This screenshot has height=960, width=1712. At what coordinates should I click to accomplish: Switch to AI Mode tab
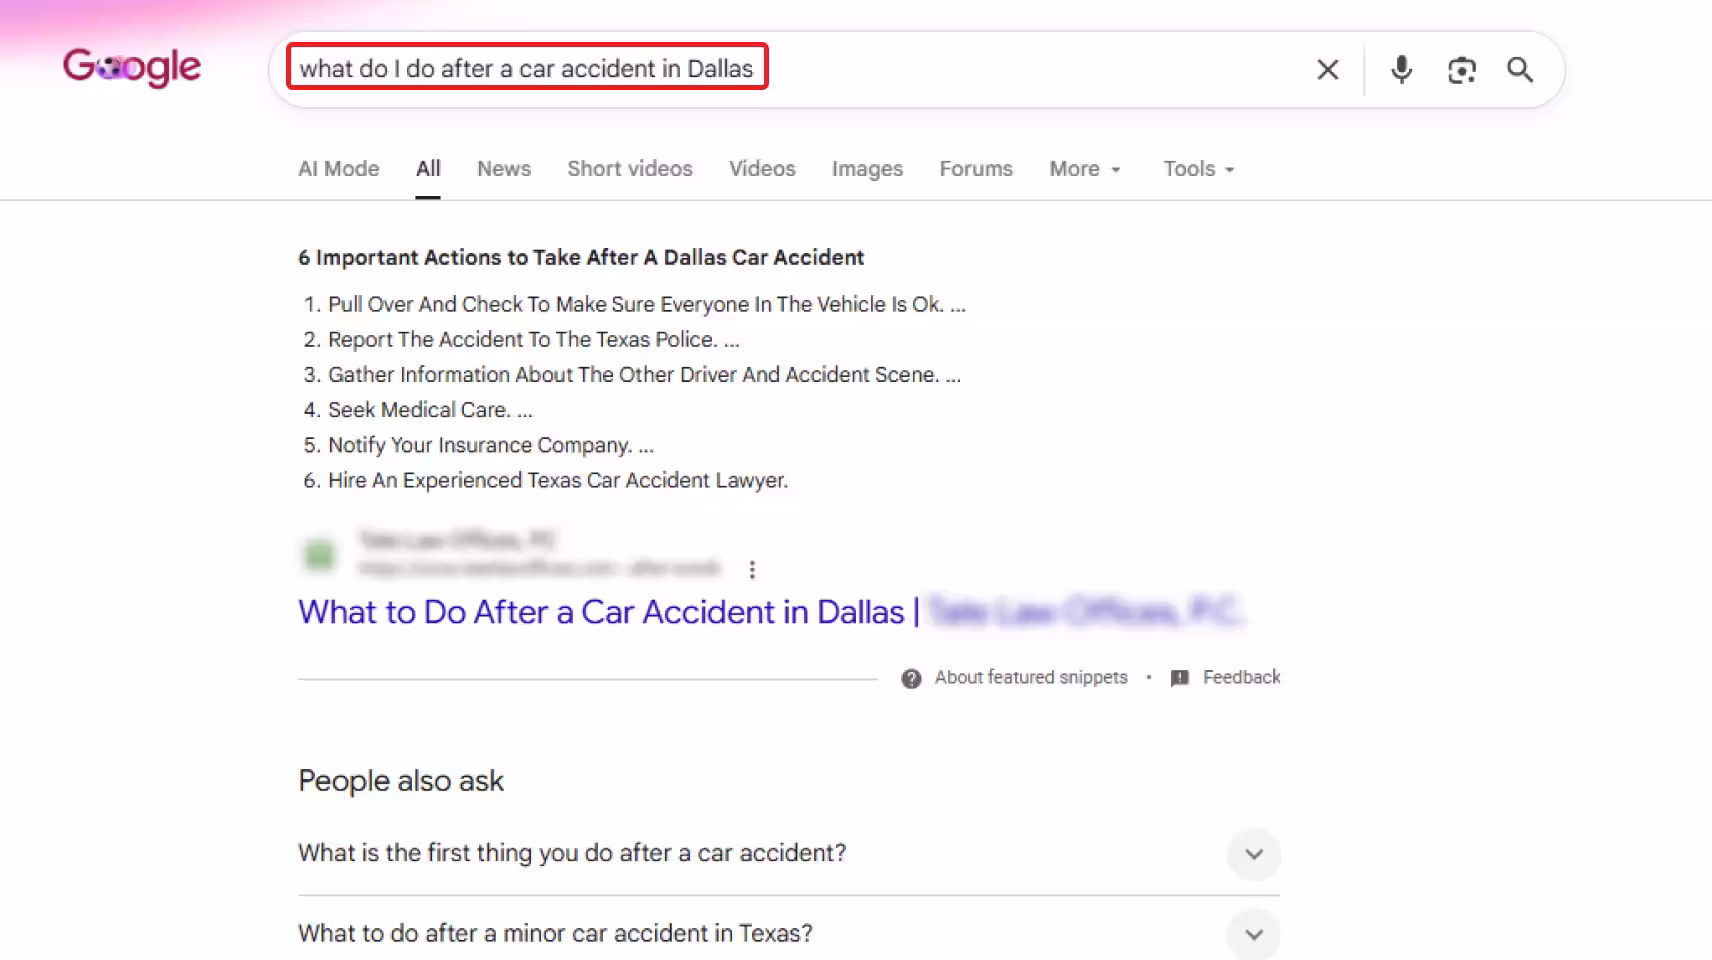(x=339, y=169)
